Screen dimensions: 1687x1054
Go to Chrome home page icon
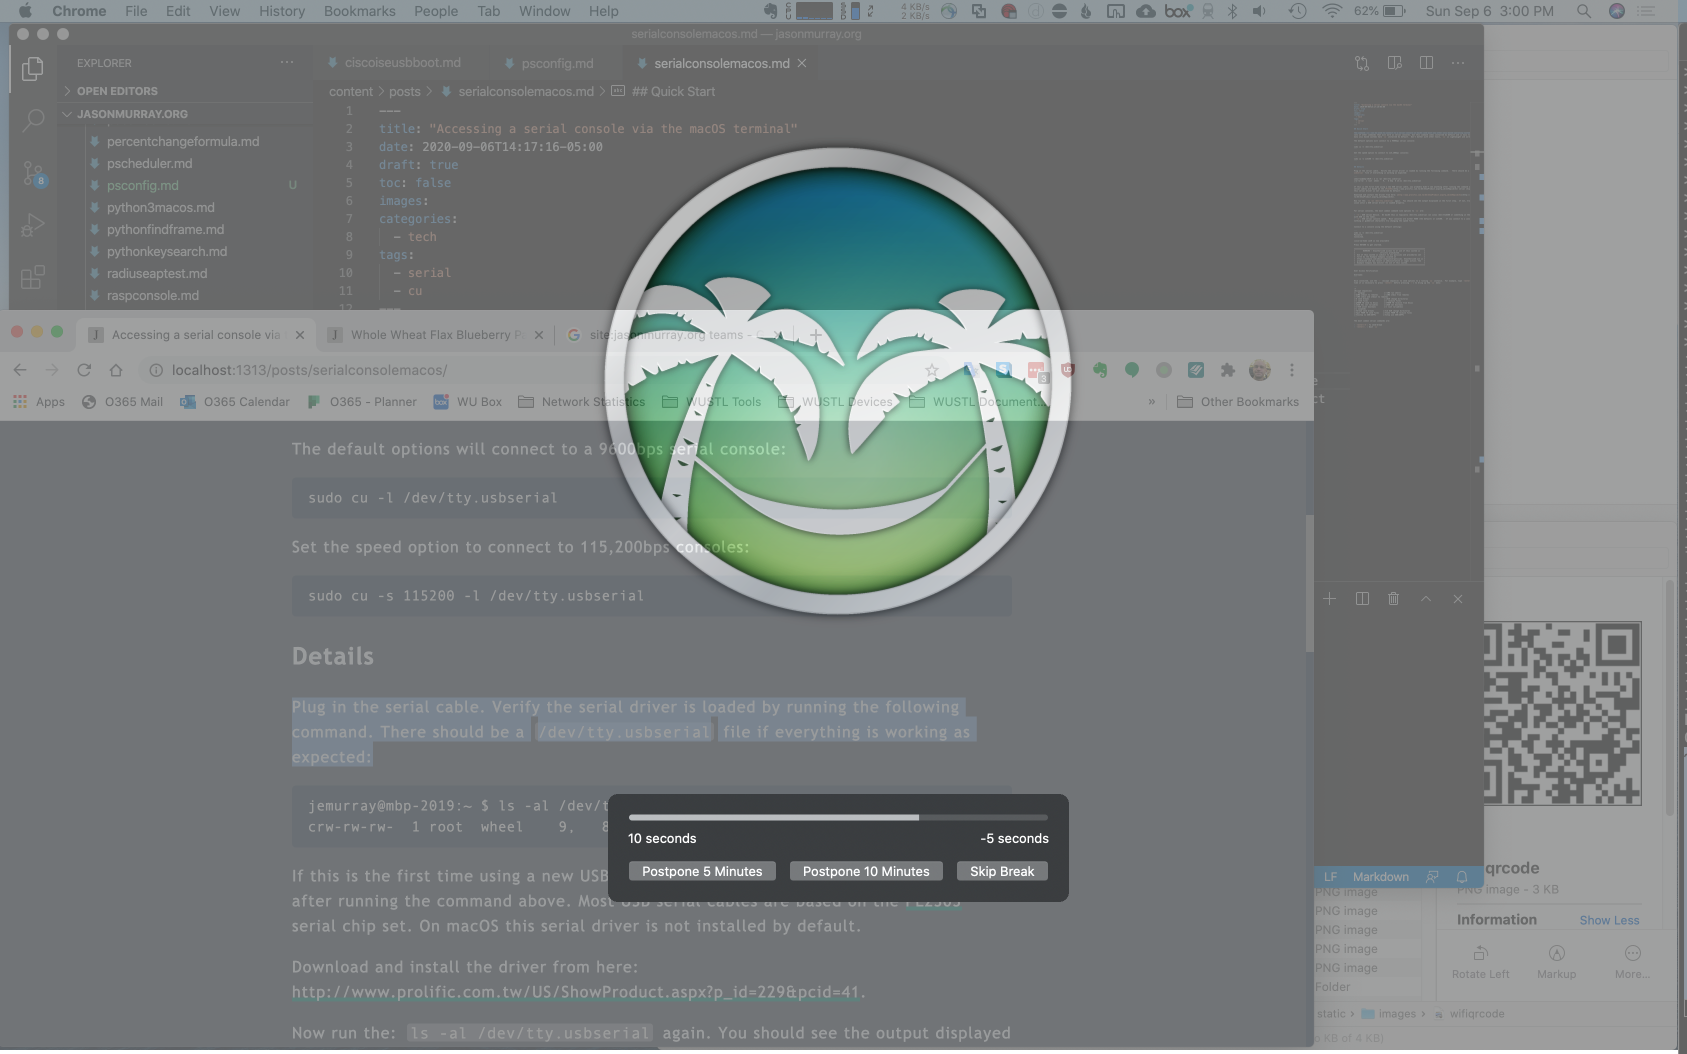click(116, 370)
